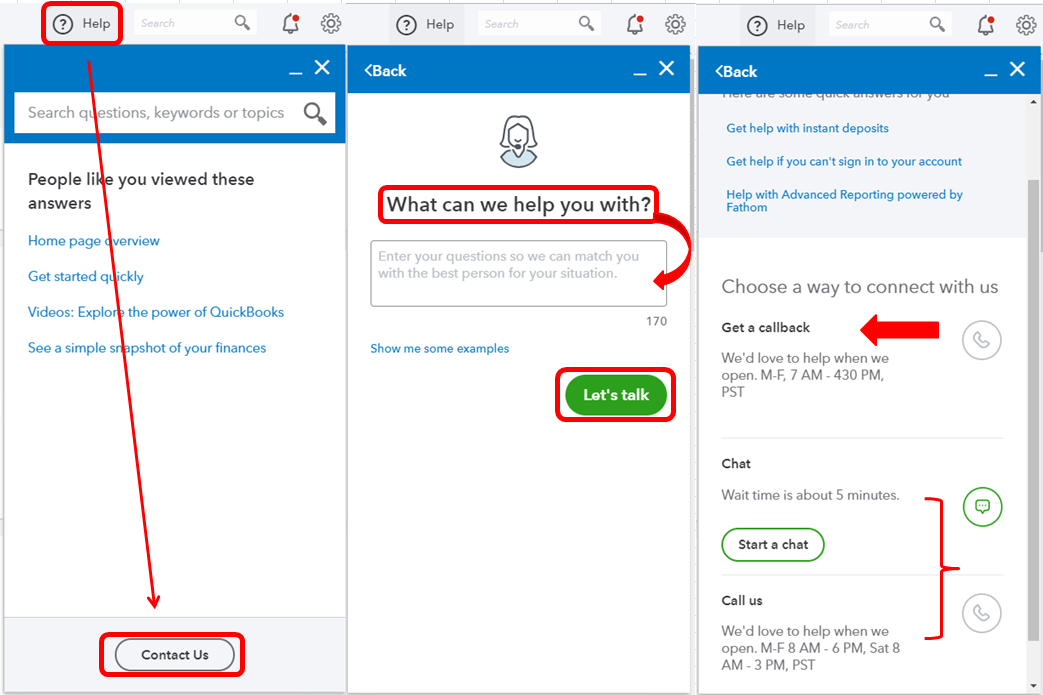The height and width of the screenshot is (695, 1043).
Task: Click the Get a callback phone icon
Action: [x=981, y=340]
